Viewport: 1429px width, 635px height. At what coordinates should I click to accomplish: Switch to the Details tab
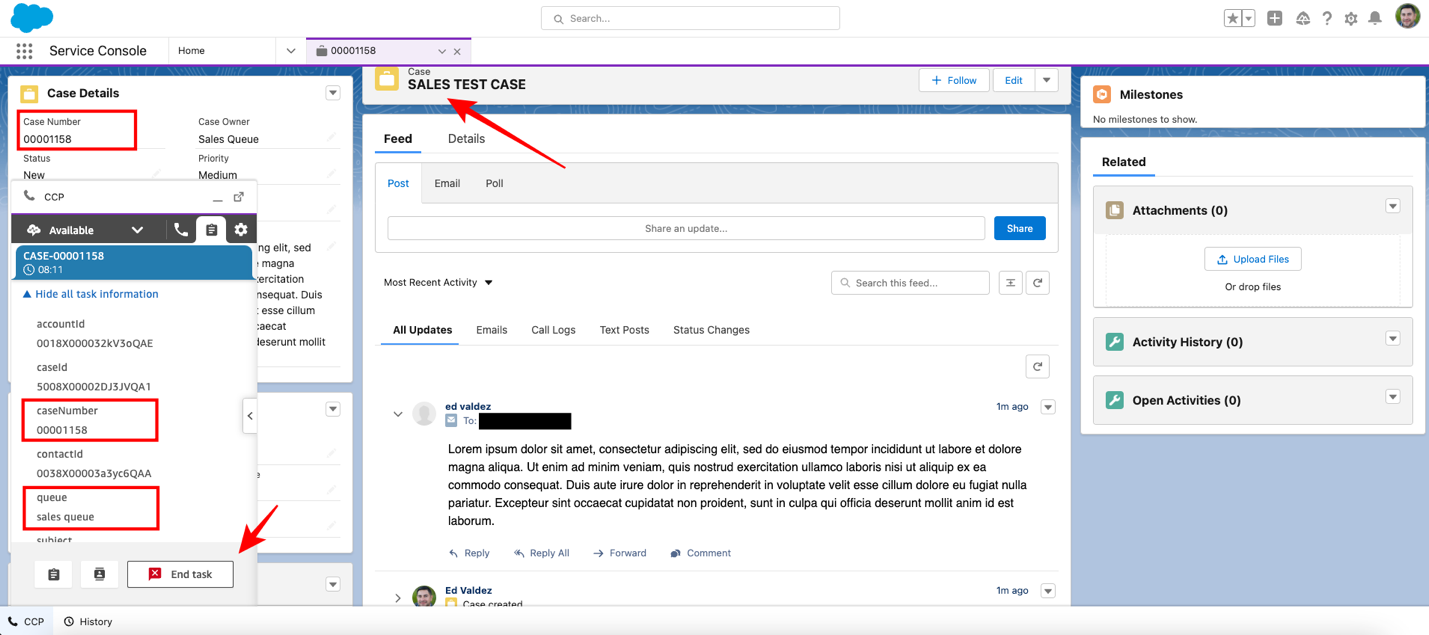click(x=466, y=139)
